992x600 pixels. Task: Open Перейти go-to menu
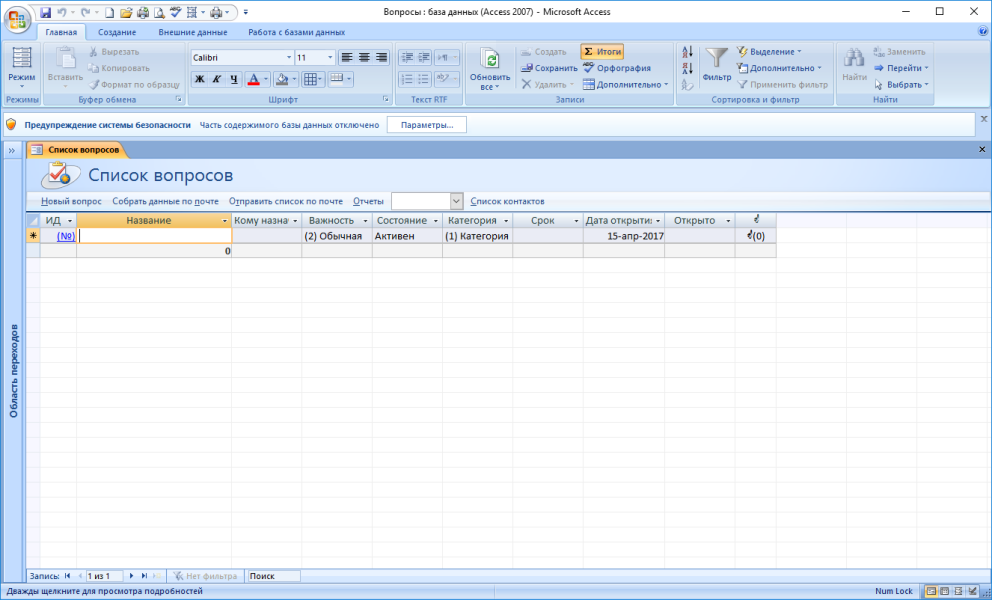coord(901,68)
